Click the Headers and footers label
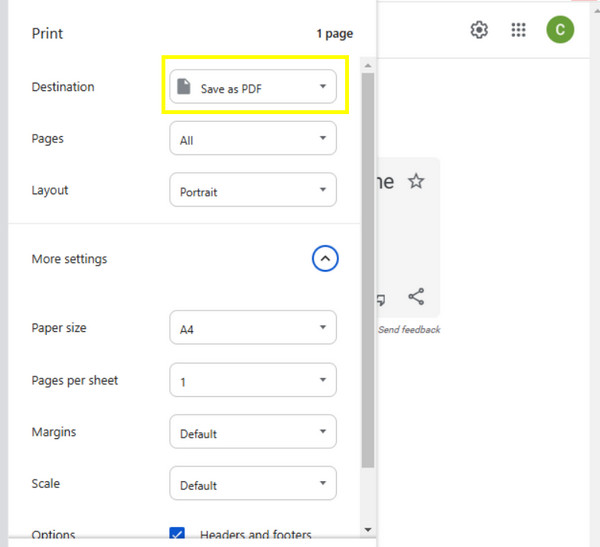This screenshot has height=547, width=600. pos(255,535)
